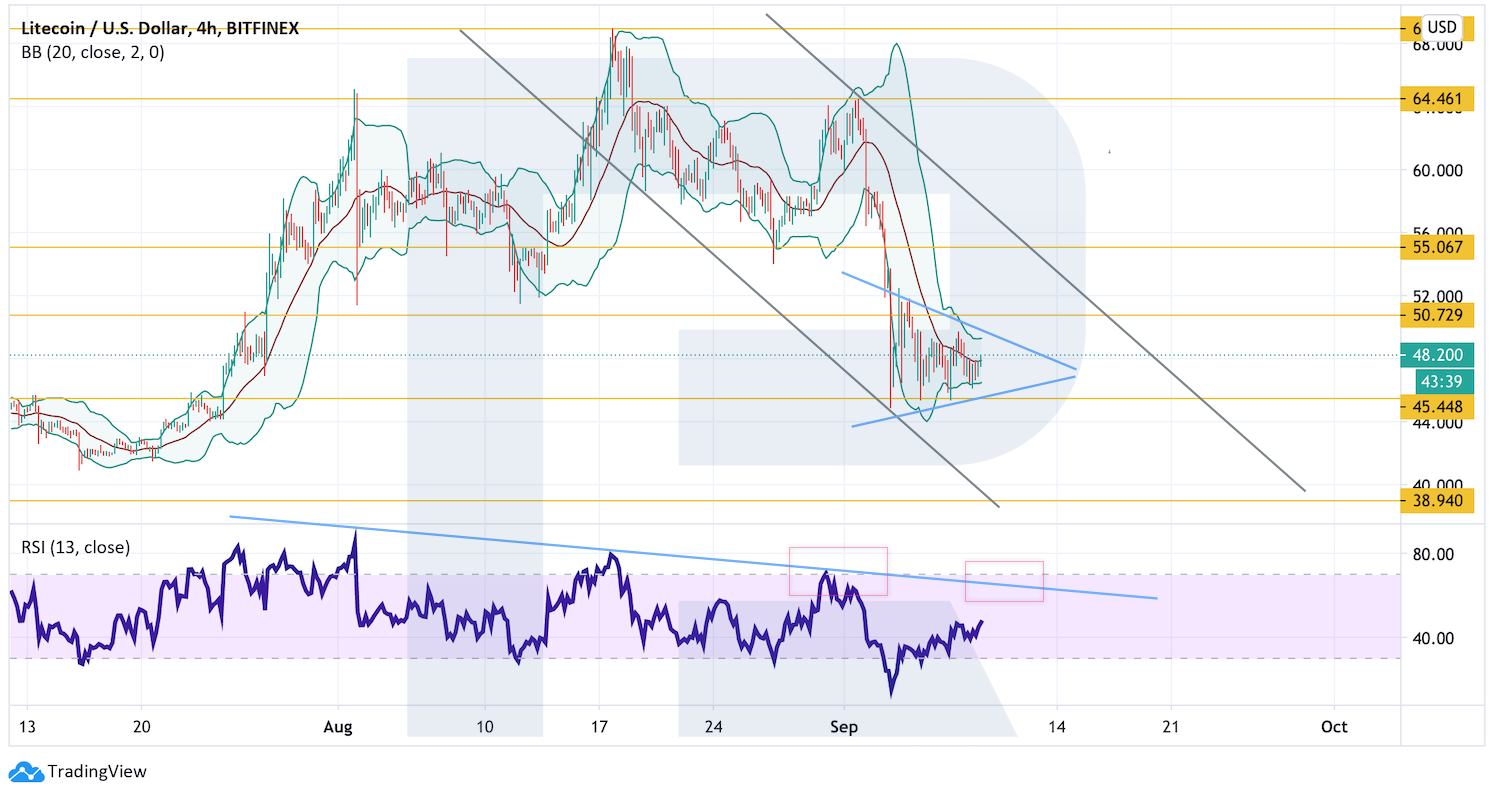This screenshot has width=1494, height=797.
Task: Click the current price label 48.200
Action: pyautogui.click(x=1437, y=355)
